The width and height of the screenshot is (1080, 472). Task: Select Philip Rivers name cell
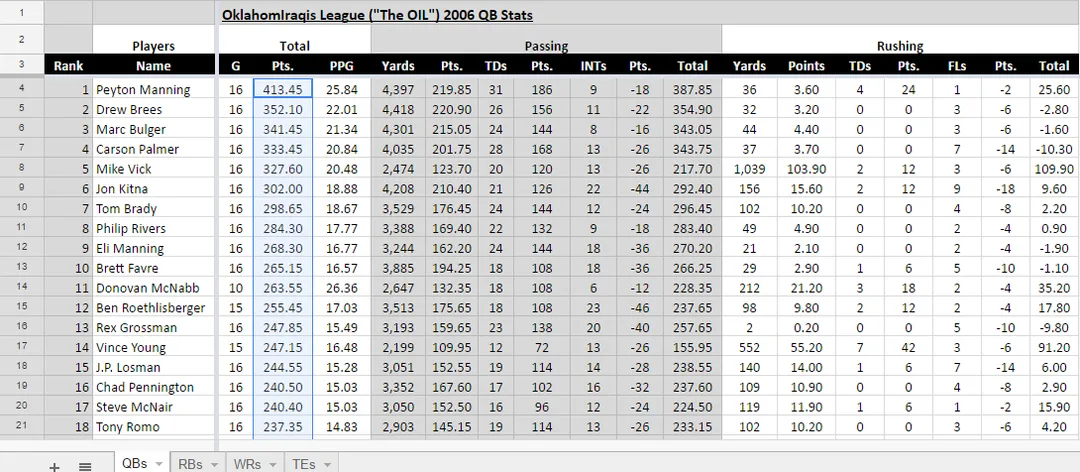(x=154, y=228)
